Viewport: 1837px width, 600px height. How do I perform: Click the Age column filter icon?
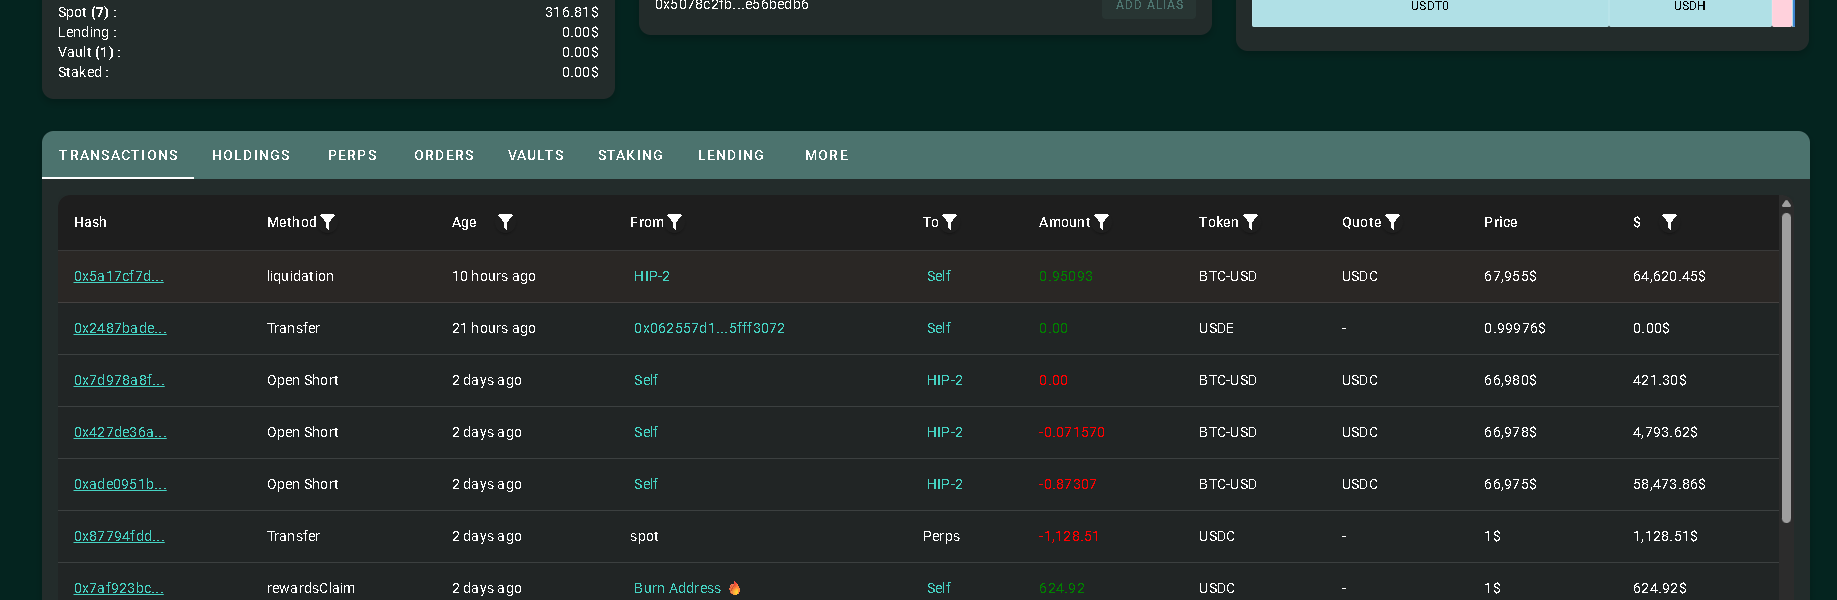tap(505, 222)
